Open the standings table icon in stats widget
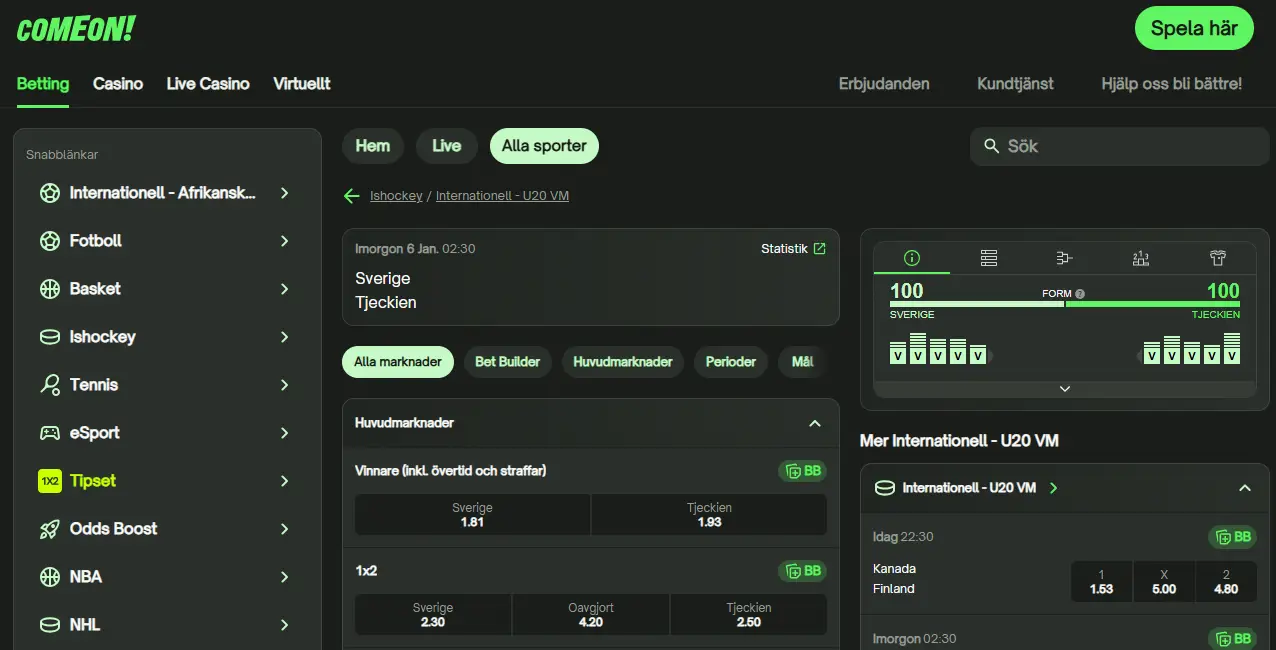This screenshot has width=1276, height=650. (x=988, y=258)
